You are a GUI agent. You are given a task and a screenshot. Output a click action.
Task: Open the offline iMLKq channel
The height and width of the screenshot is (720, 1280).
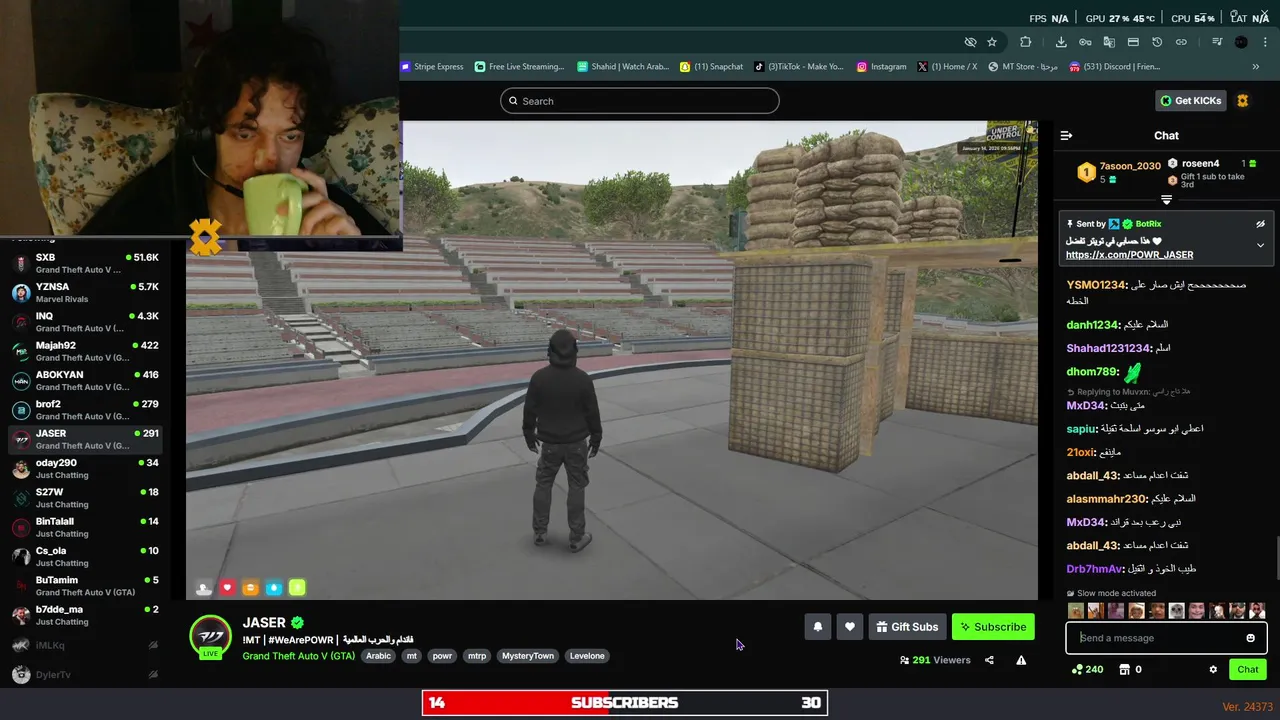click(x=85, y=645)
